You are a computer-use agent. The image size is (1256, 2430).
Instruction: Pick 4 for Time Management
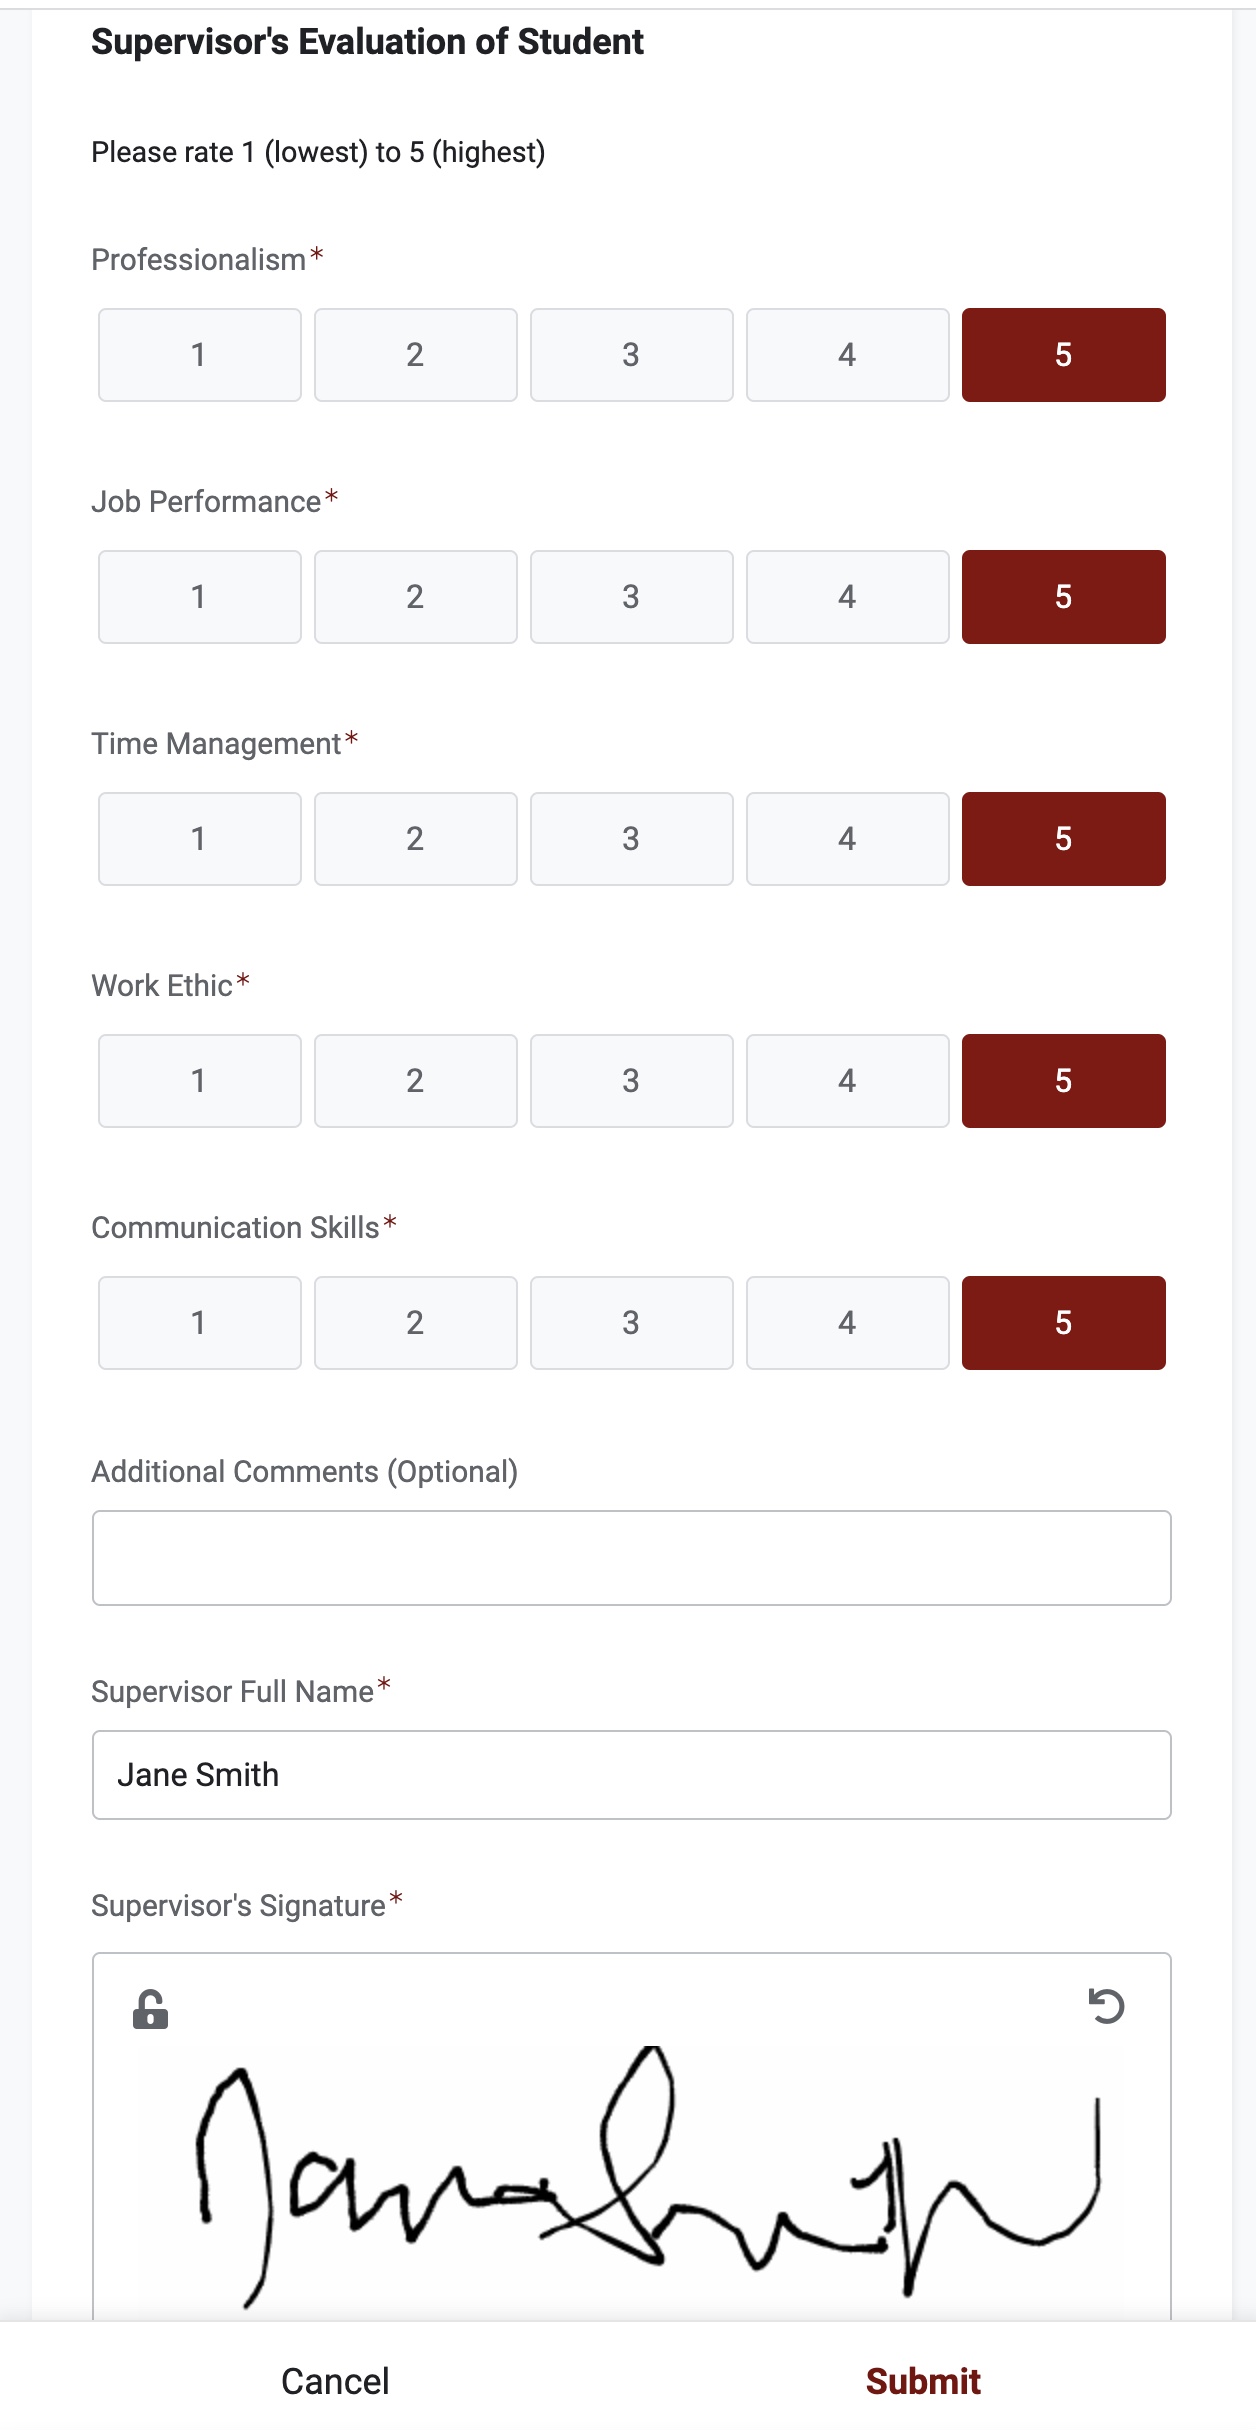(x=847, y=839)
